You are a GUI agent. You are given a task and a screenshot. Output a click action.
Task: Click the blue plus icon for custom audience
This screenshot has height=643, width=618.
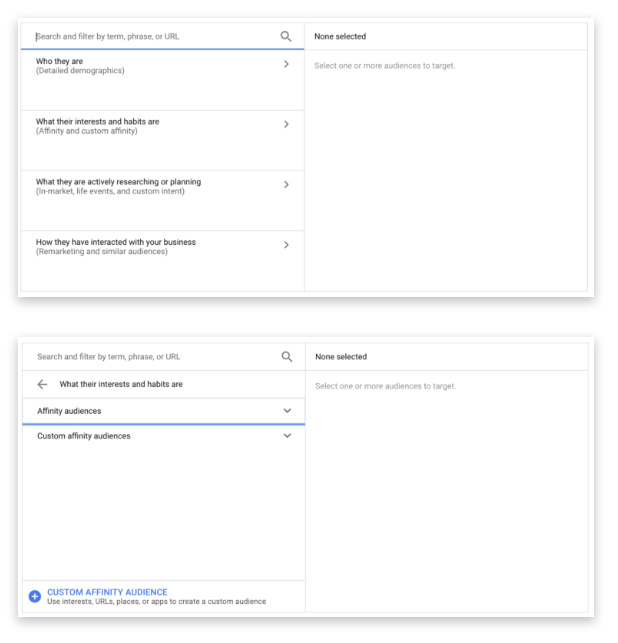[35, 596]
